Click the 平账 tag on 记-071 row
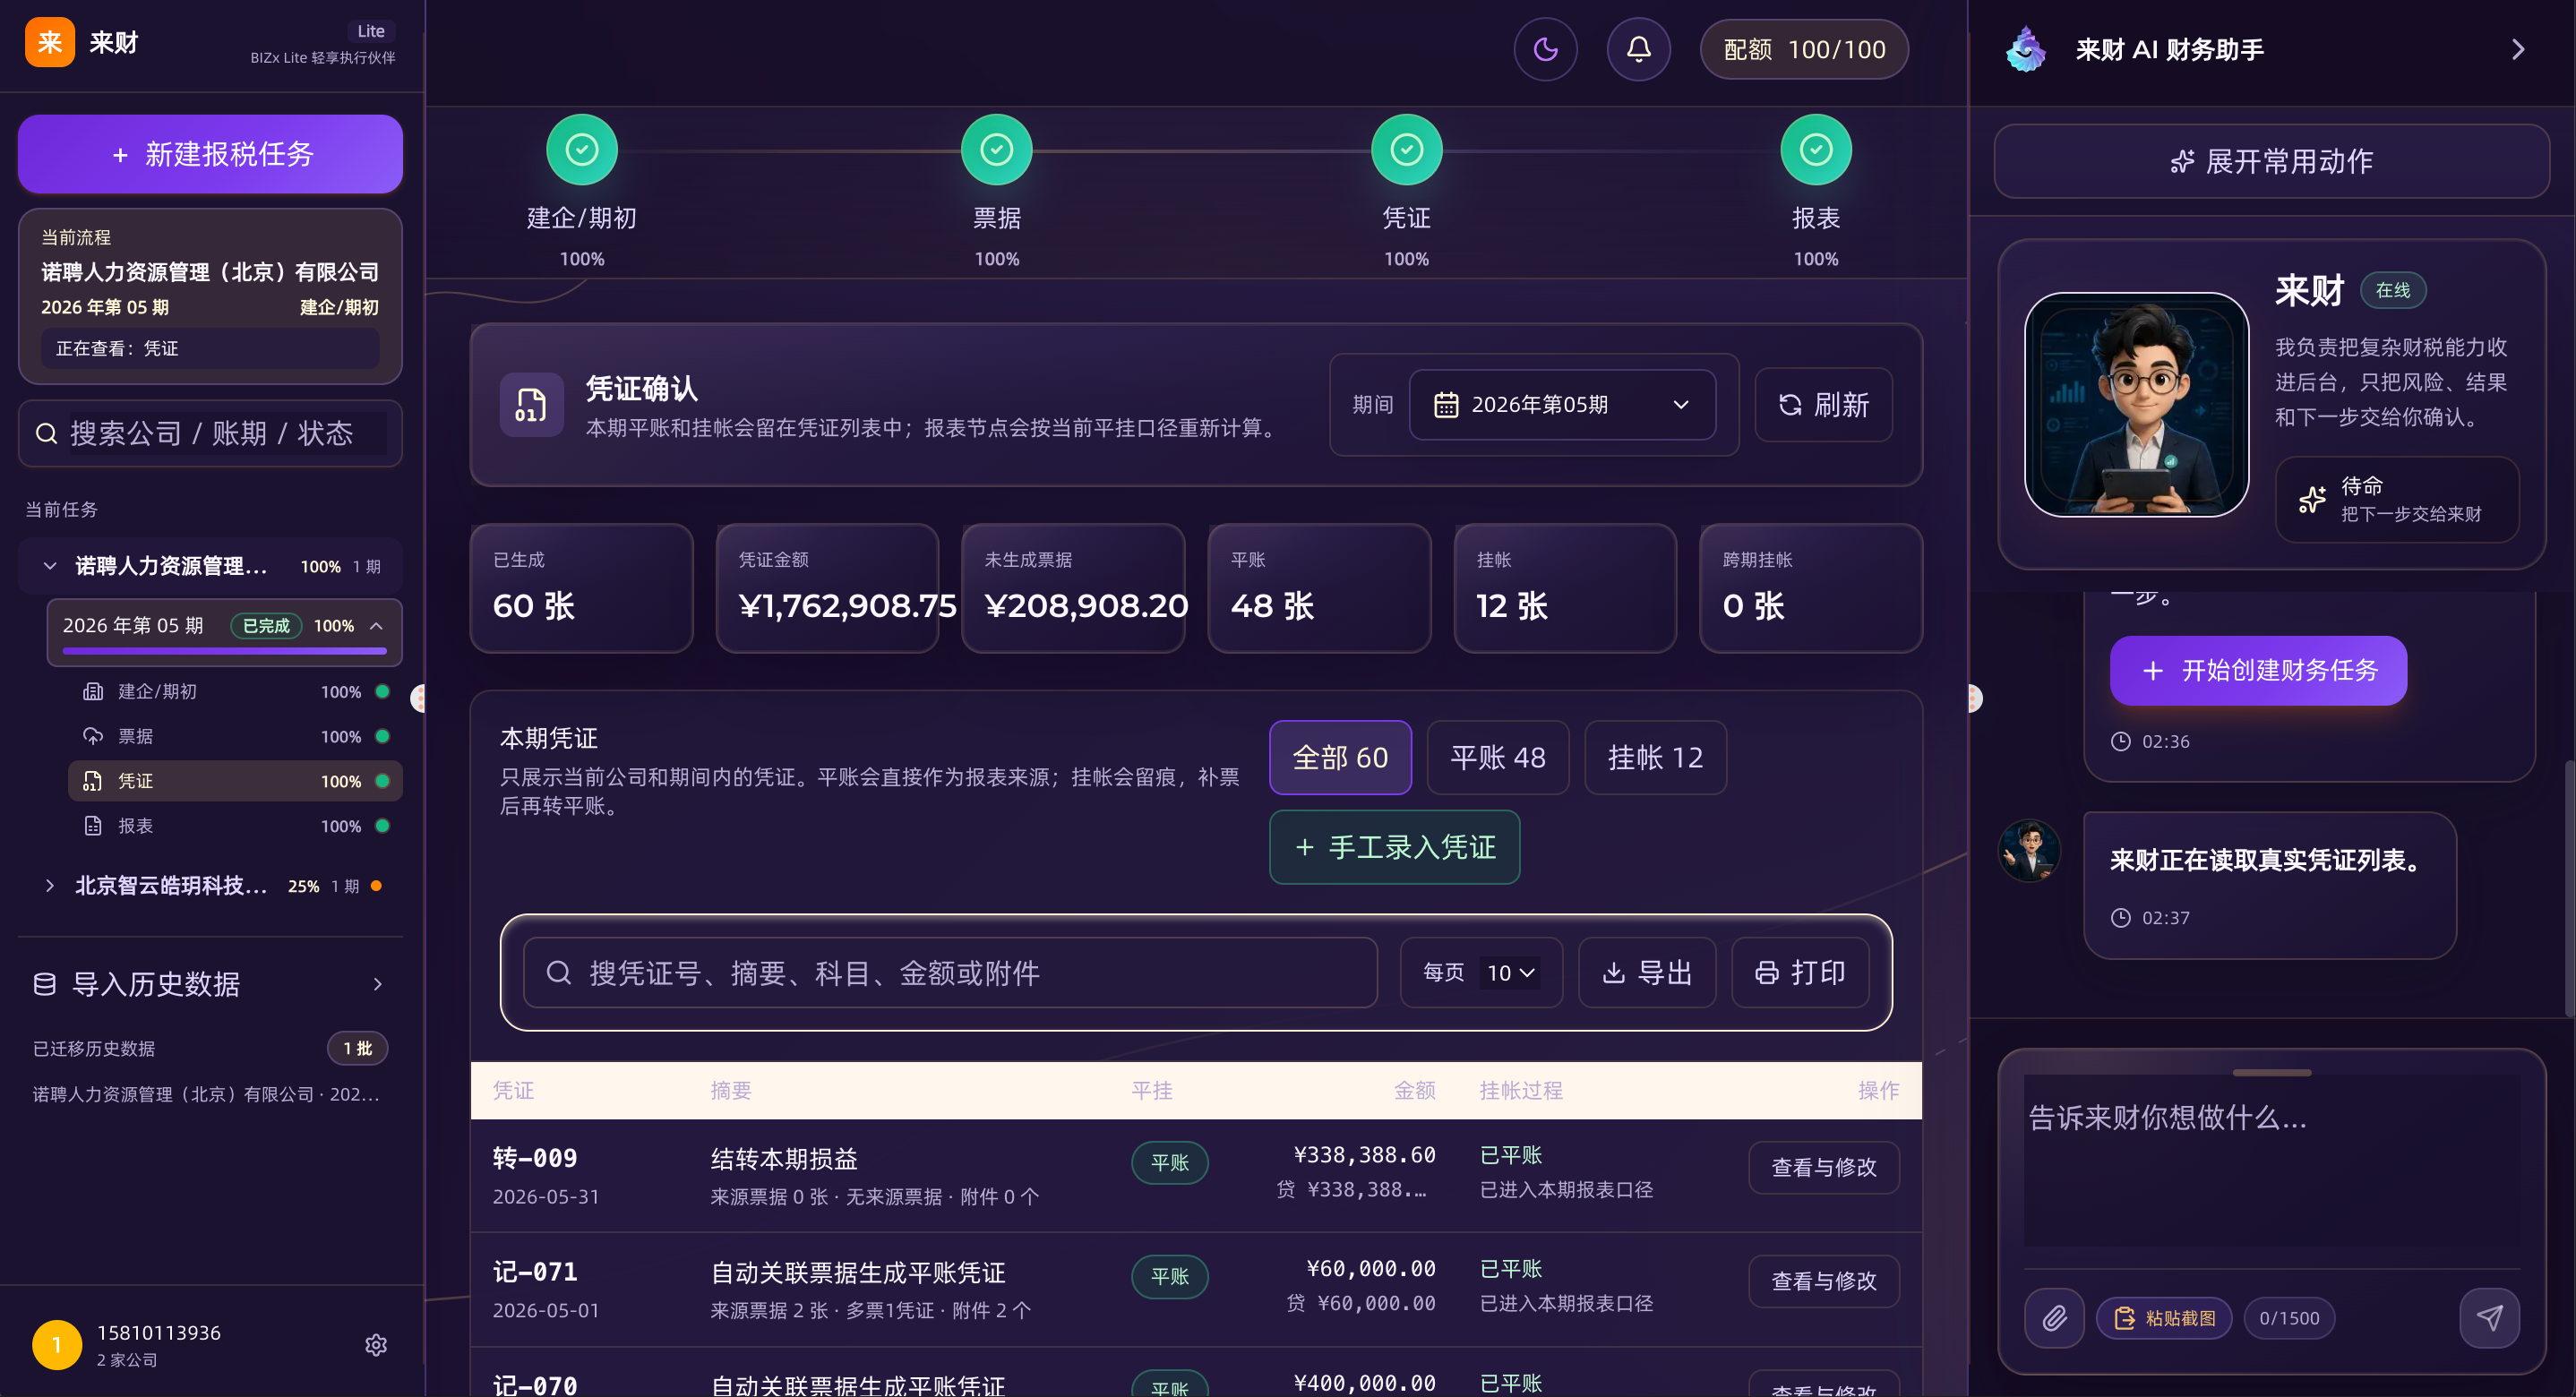This screenshot has height=1397, width=2576. [1169, 1277]
